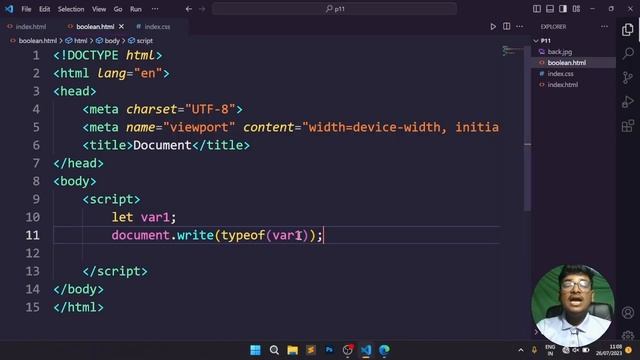Open the Selection menu
Screen dimensions: 640x360
pos(71,9)
